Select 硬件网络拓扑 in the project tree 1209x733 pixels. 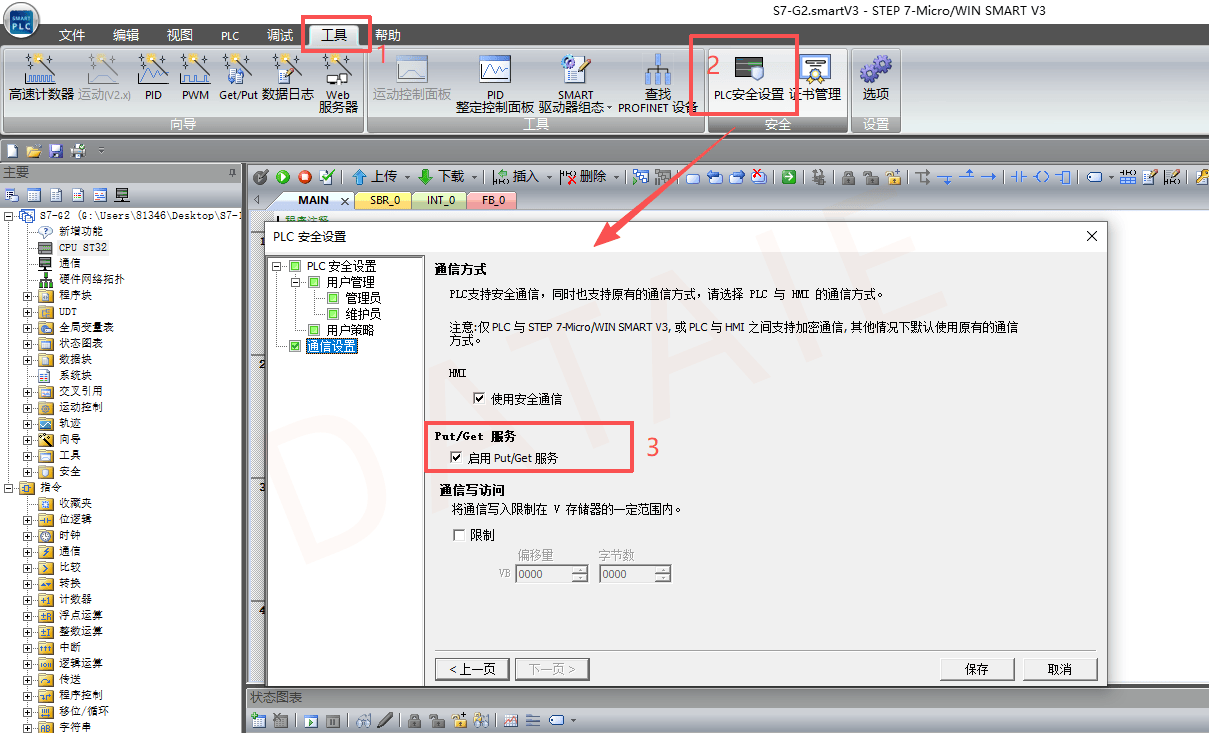(x=92, y=279)
